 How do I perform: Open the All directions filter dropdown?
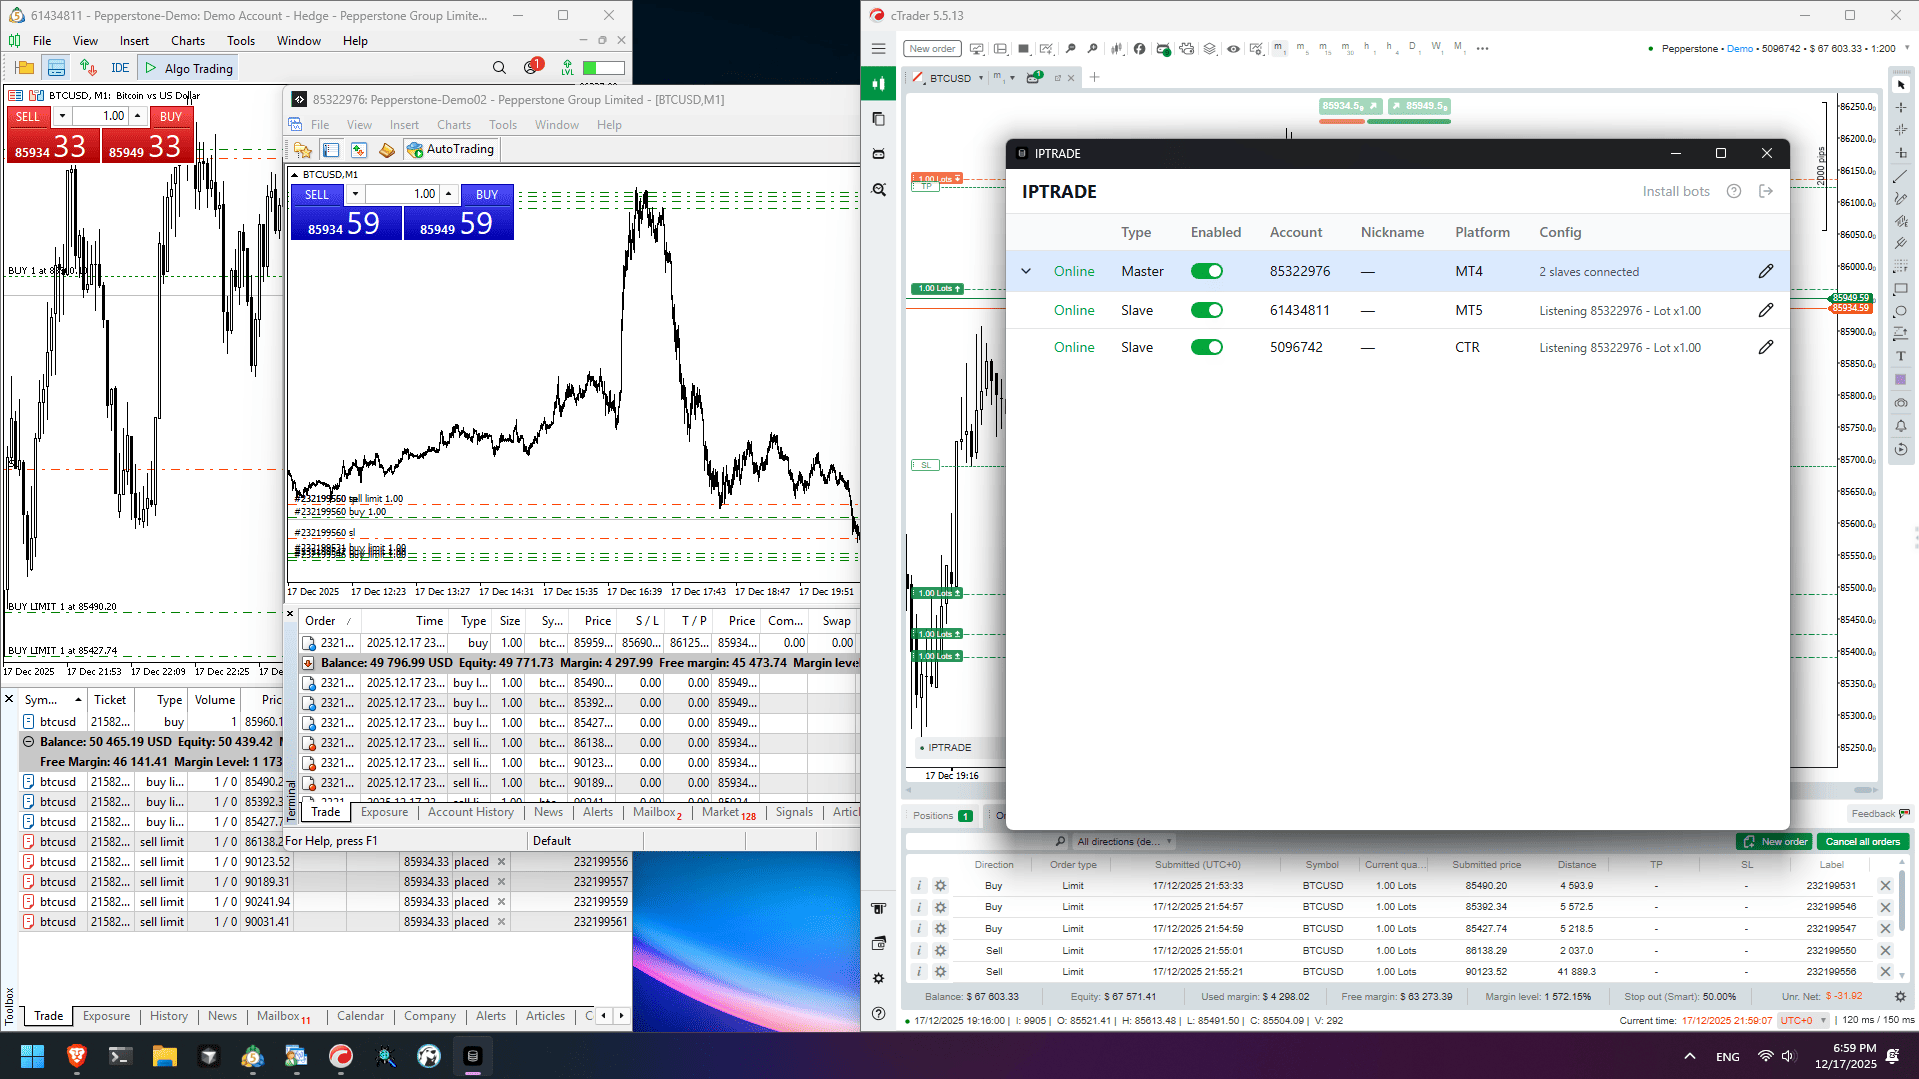pos(1124,841)
